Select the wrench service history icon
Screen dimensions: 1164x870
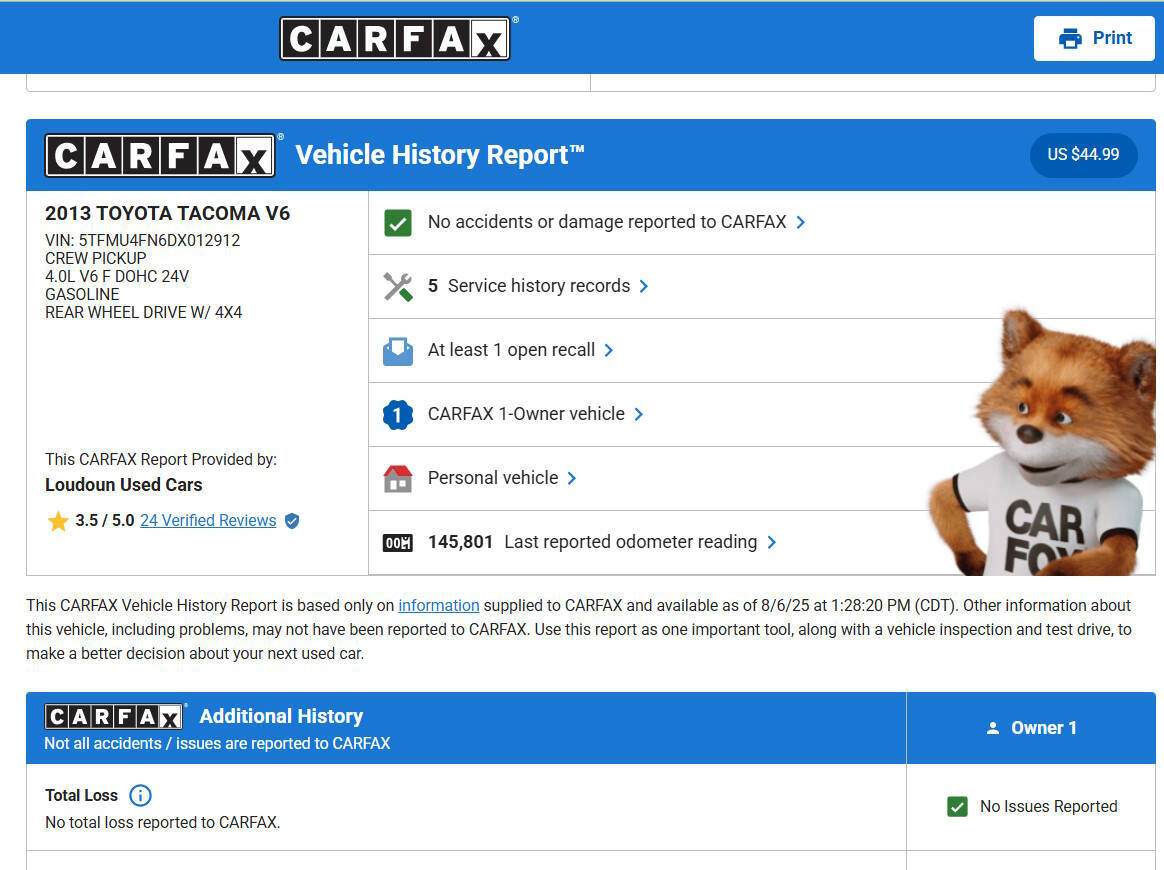pos(397,286)
